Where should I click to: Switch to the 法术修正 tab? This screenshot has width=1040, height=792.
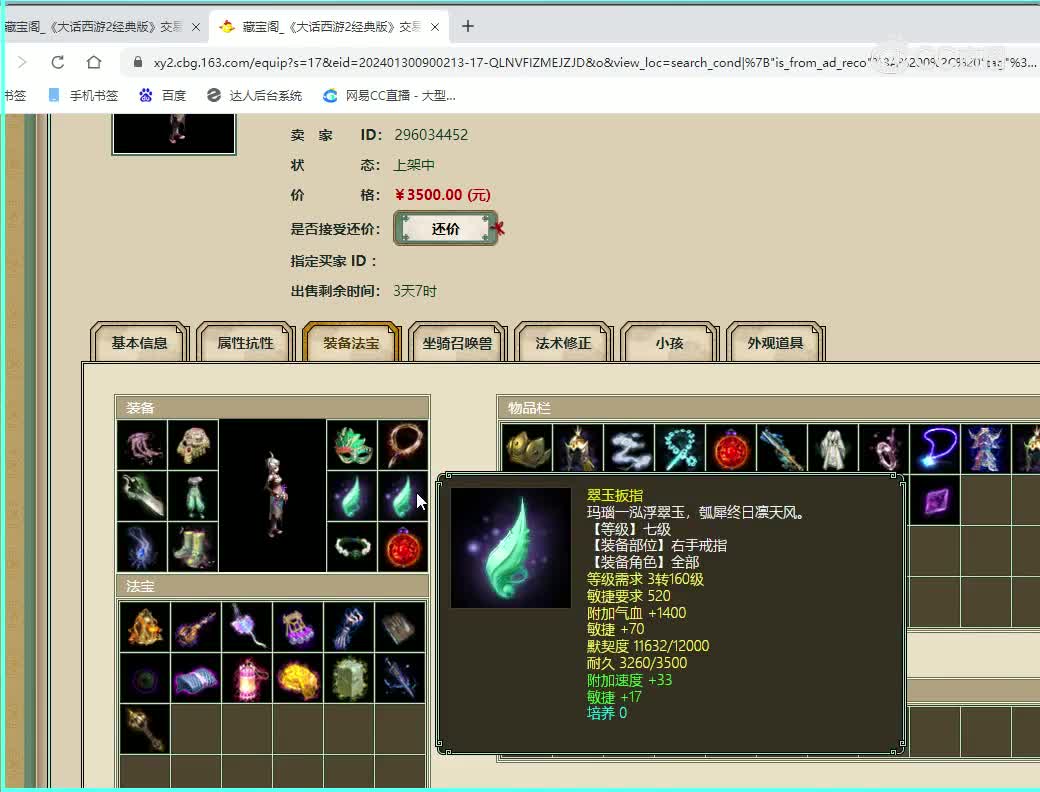(563, 343)
